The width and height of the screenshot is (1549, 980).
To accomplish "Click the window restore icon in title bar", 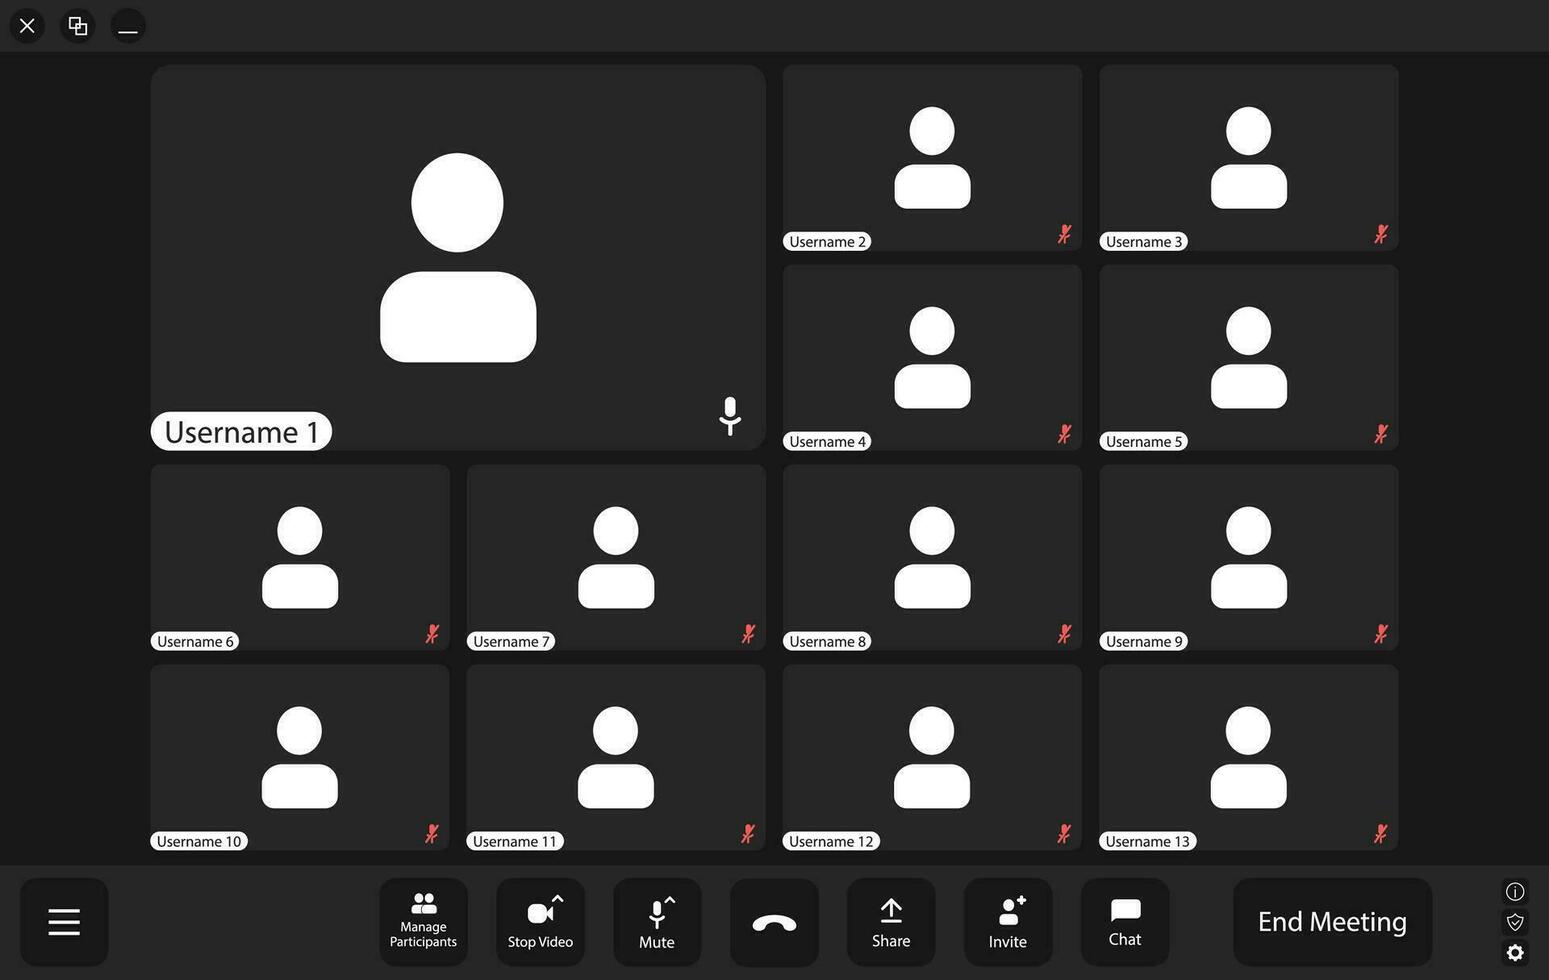I will pyautogui.click(x=77, y=26).
